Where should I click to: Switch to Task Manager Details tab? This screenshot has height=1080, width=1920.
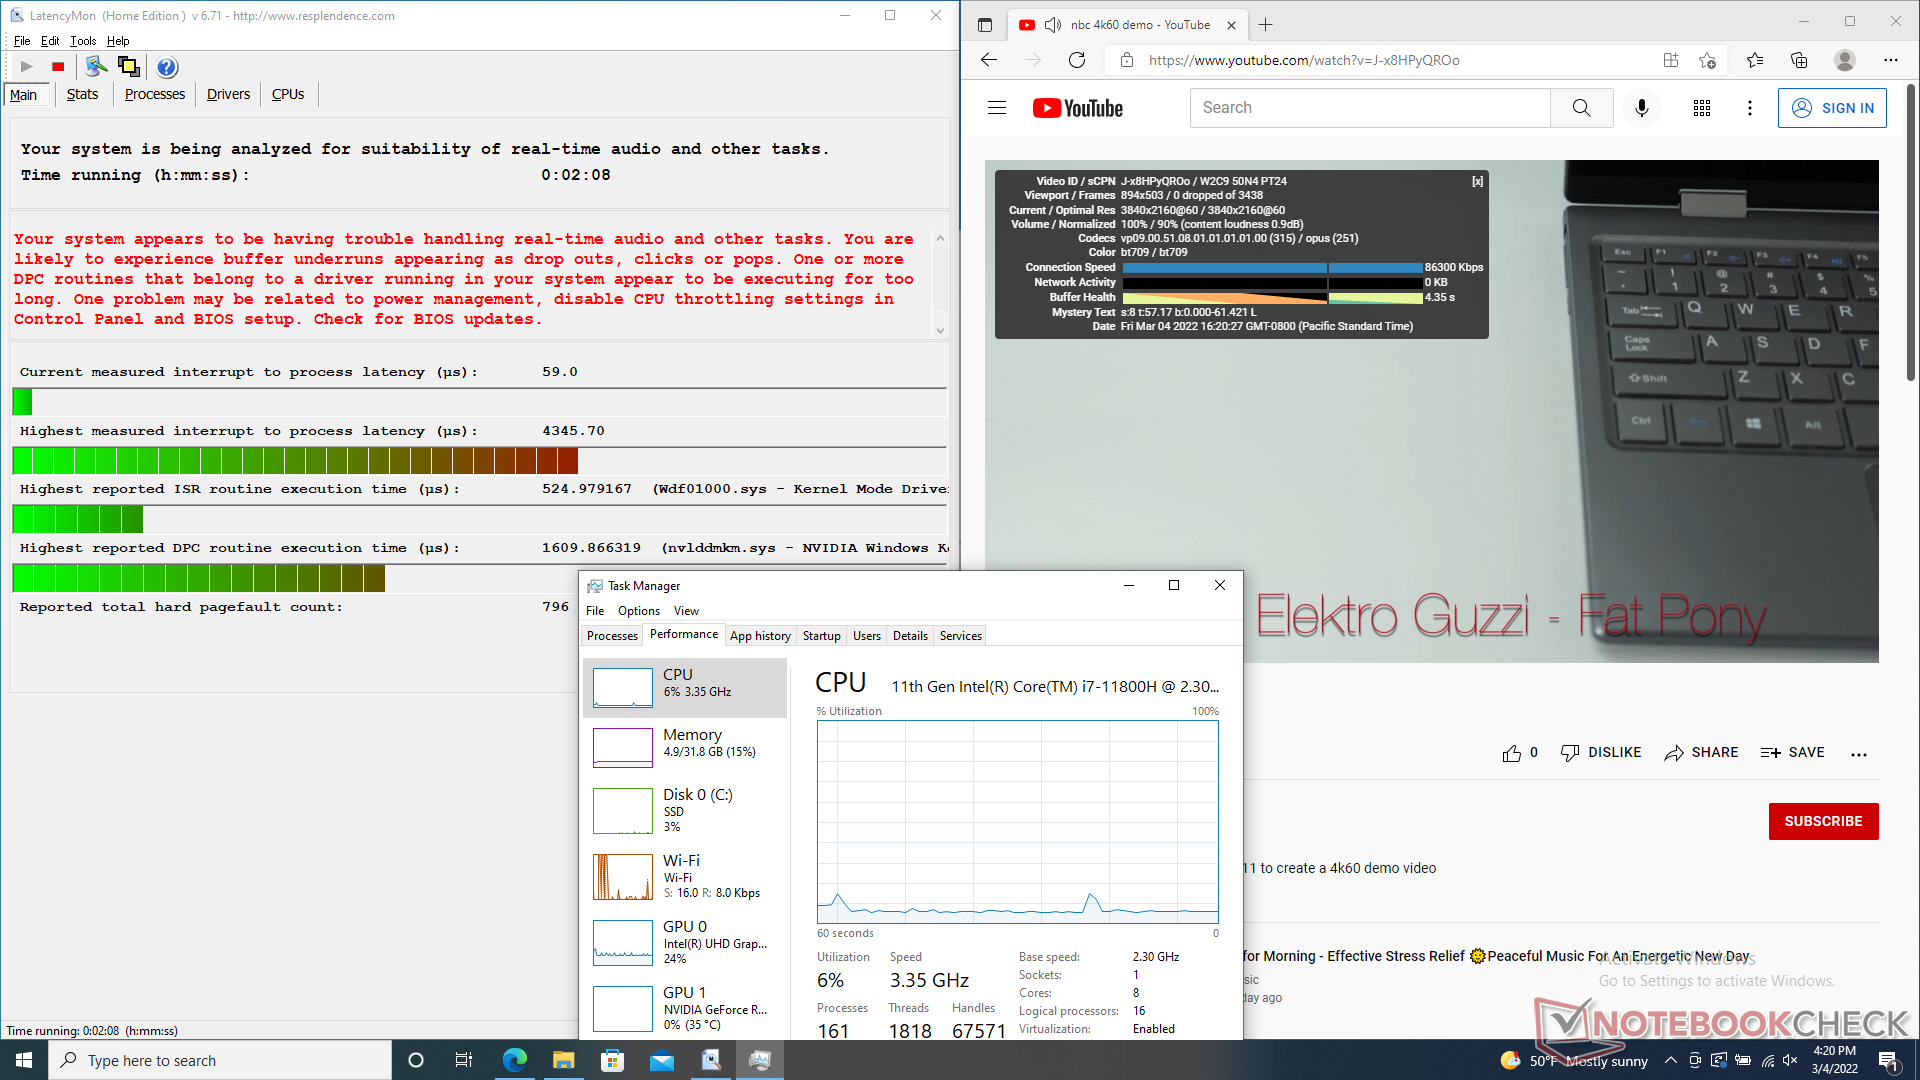910,636
